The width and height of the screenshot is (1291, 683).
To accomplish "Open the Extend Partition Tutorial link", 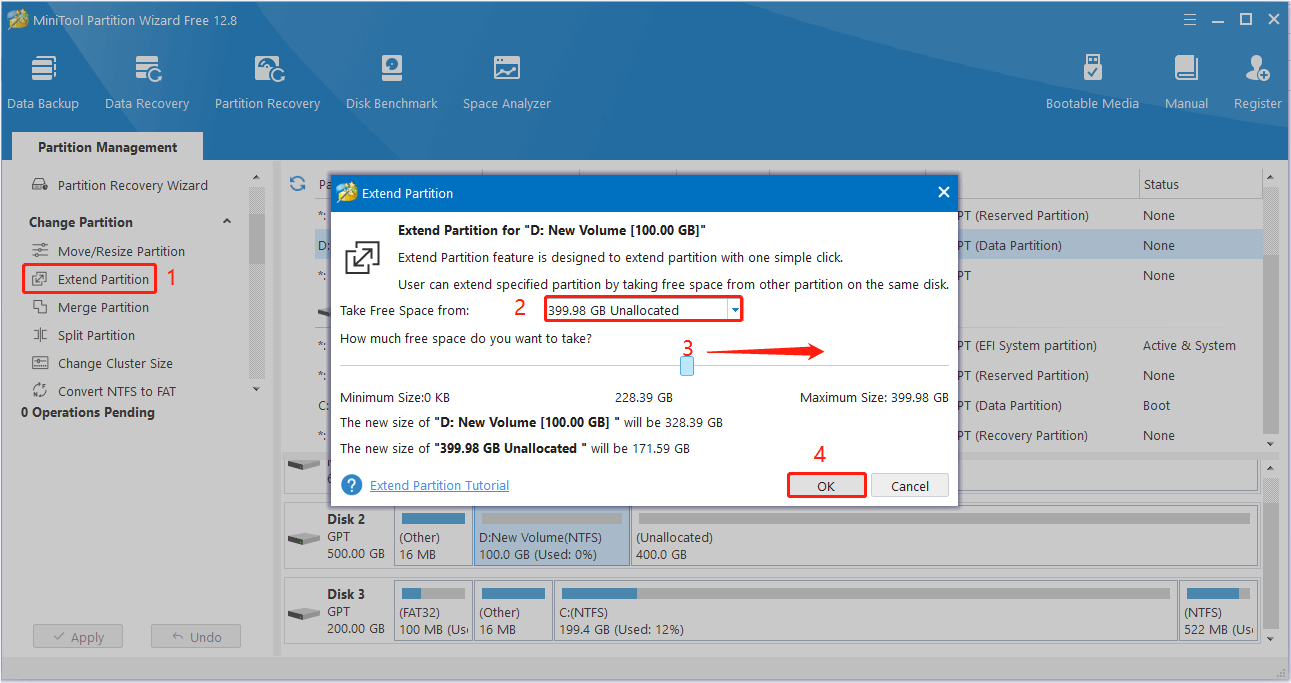I will click(439, 485).
